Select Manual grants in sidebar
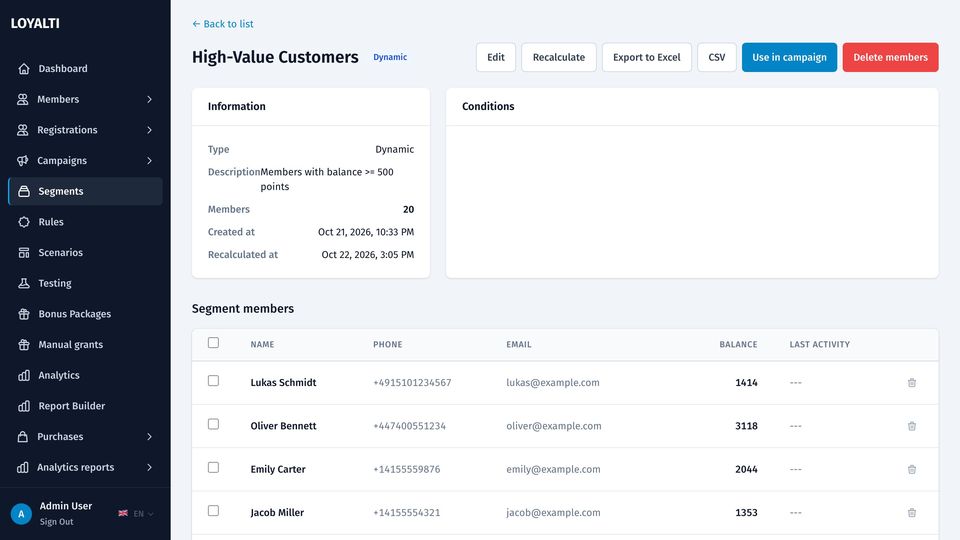This screenshot has width=960, height=540. click(85, 344)
